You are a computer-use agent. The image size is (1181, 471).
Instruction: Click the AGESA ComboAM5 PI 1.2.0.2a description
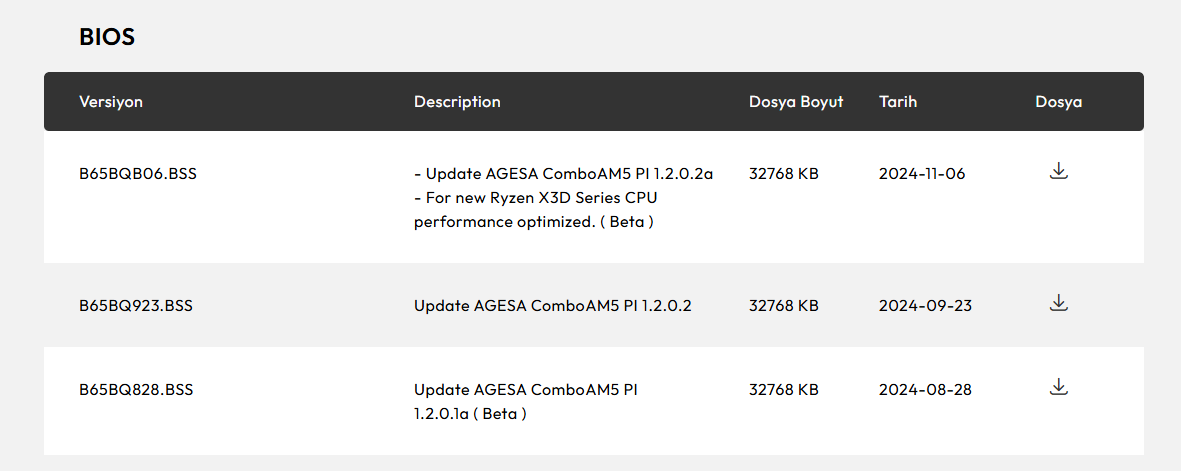pos(563,174)
